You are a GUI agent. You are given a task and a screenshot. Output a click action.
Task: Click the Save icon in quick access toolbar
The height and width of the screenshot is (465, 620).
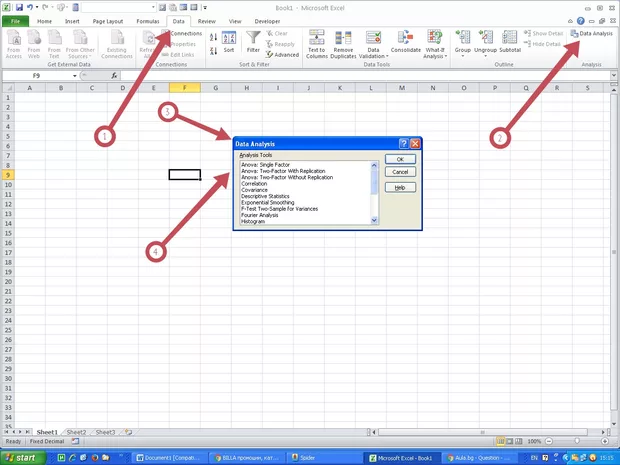pos(19,7)
